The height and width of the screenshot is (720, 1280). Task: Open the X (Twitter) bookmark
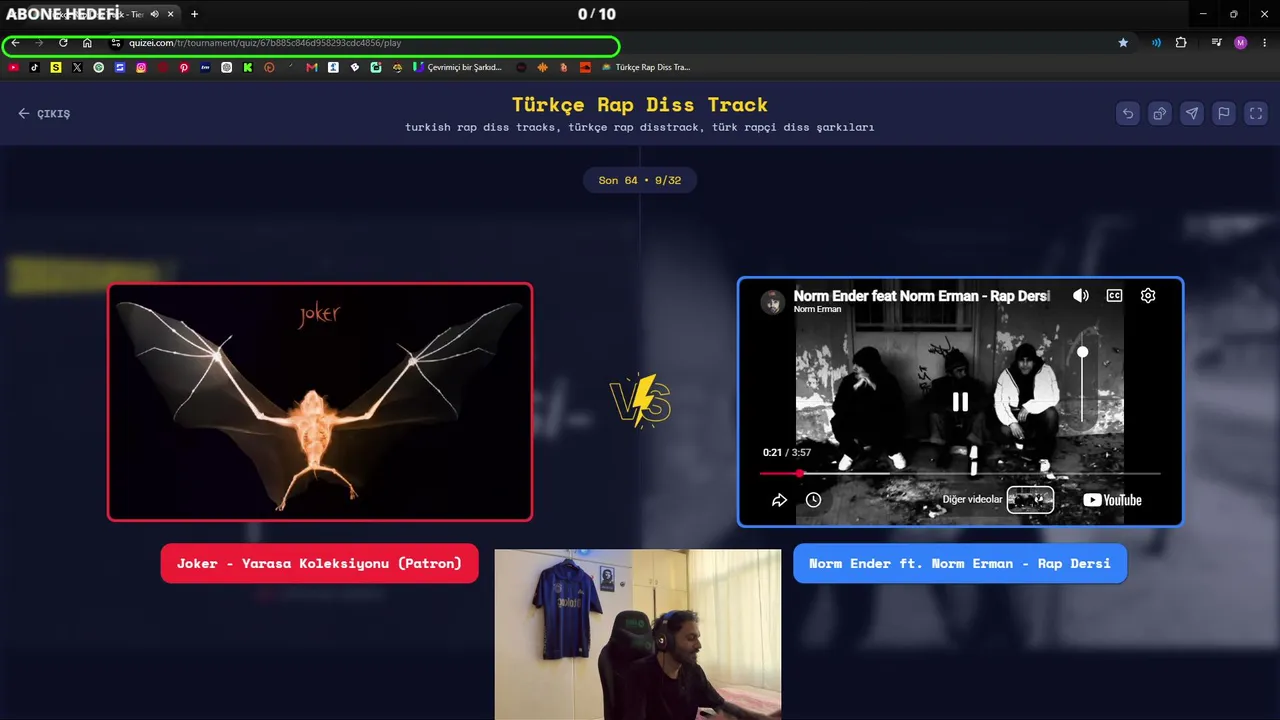77,67
